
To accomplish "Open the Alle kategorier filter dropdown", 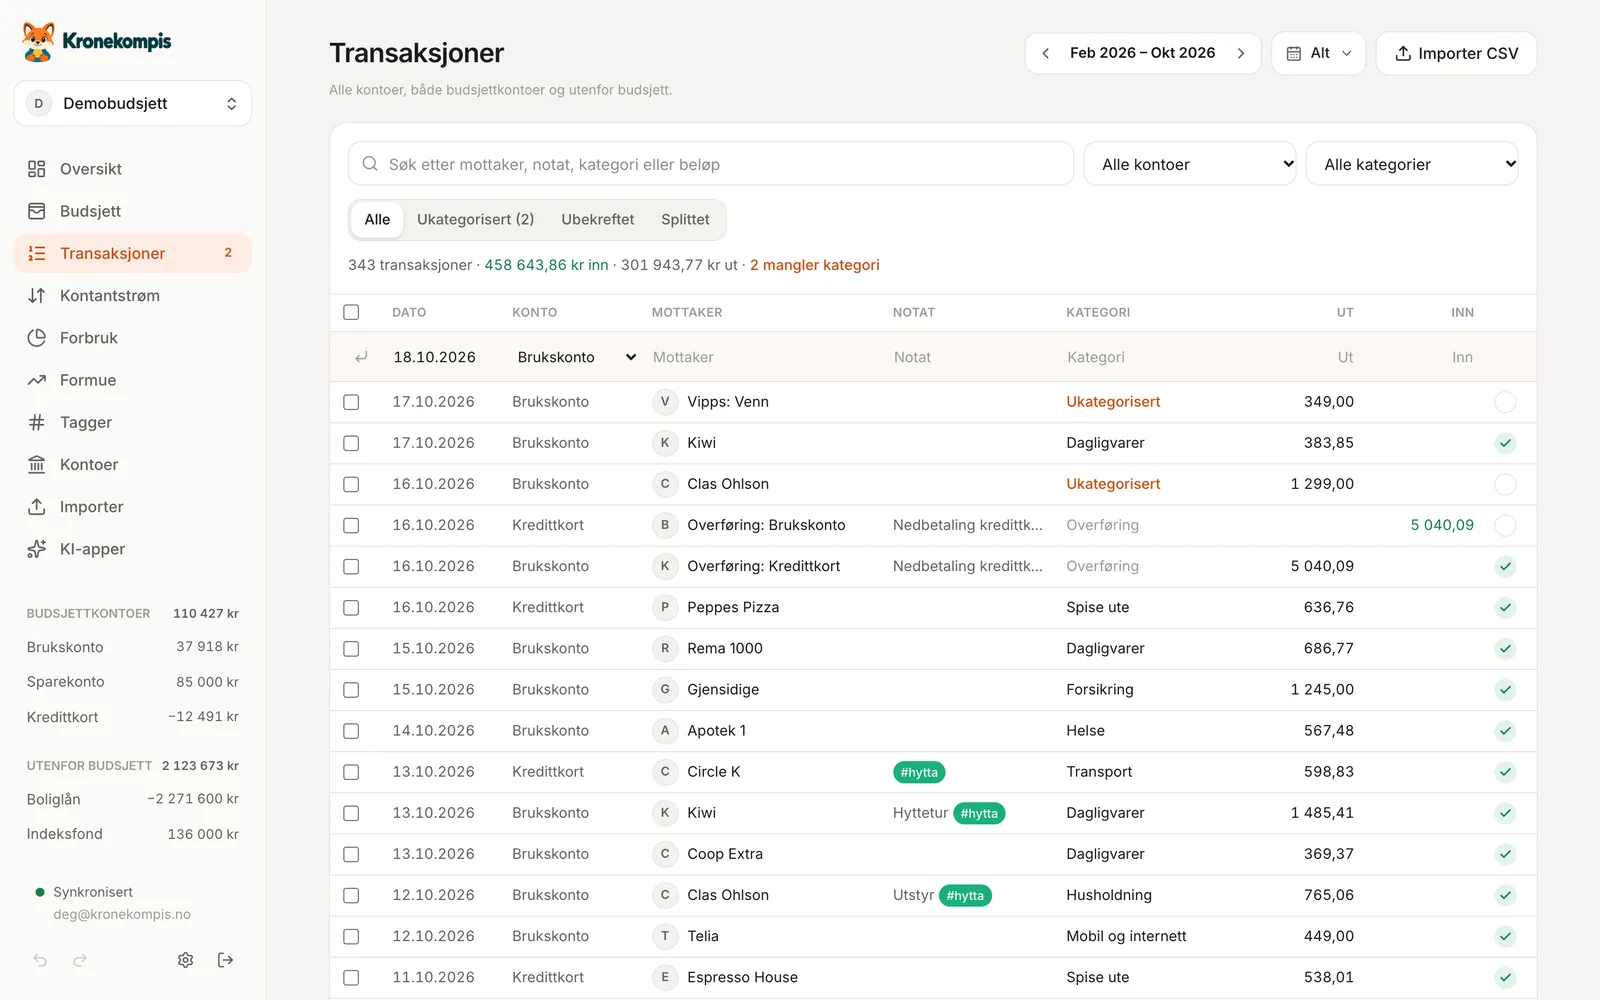I will pyautogui.click(x=1412, y=164).
